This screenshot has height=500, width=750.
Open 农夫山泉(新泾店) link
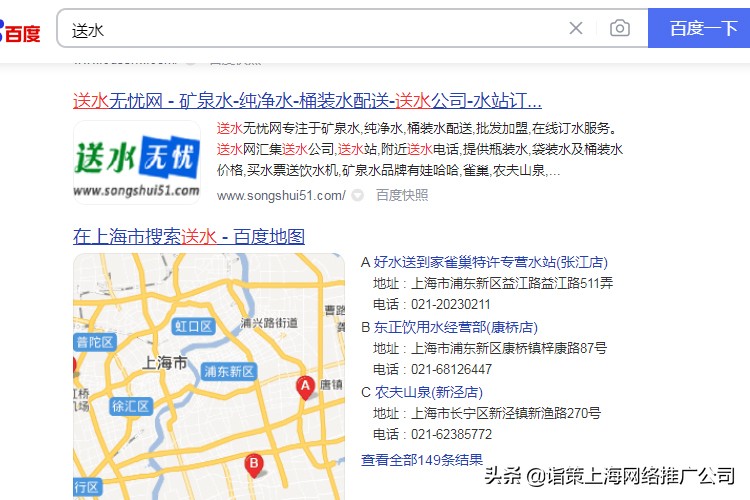[428, 392]
